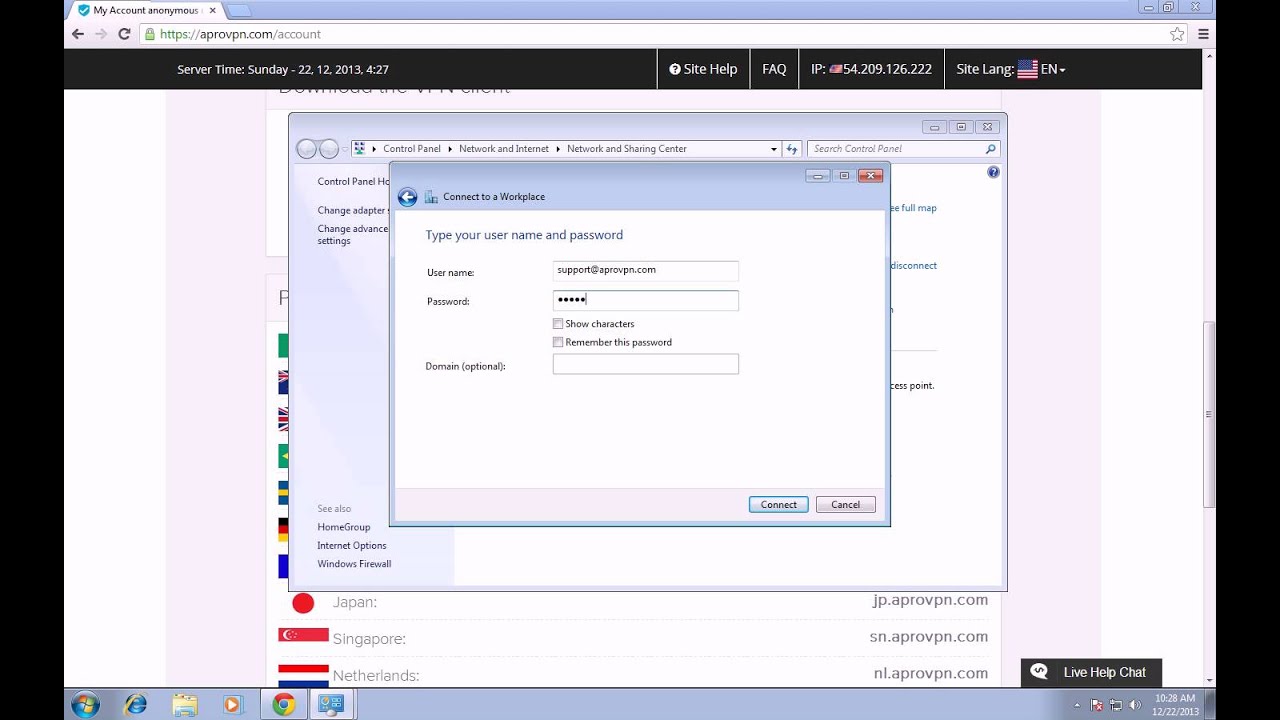
Task: Click nl.aprovpn.com server address
Action: click(x=931, y=673)
